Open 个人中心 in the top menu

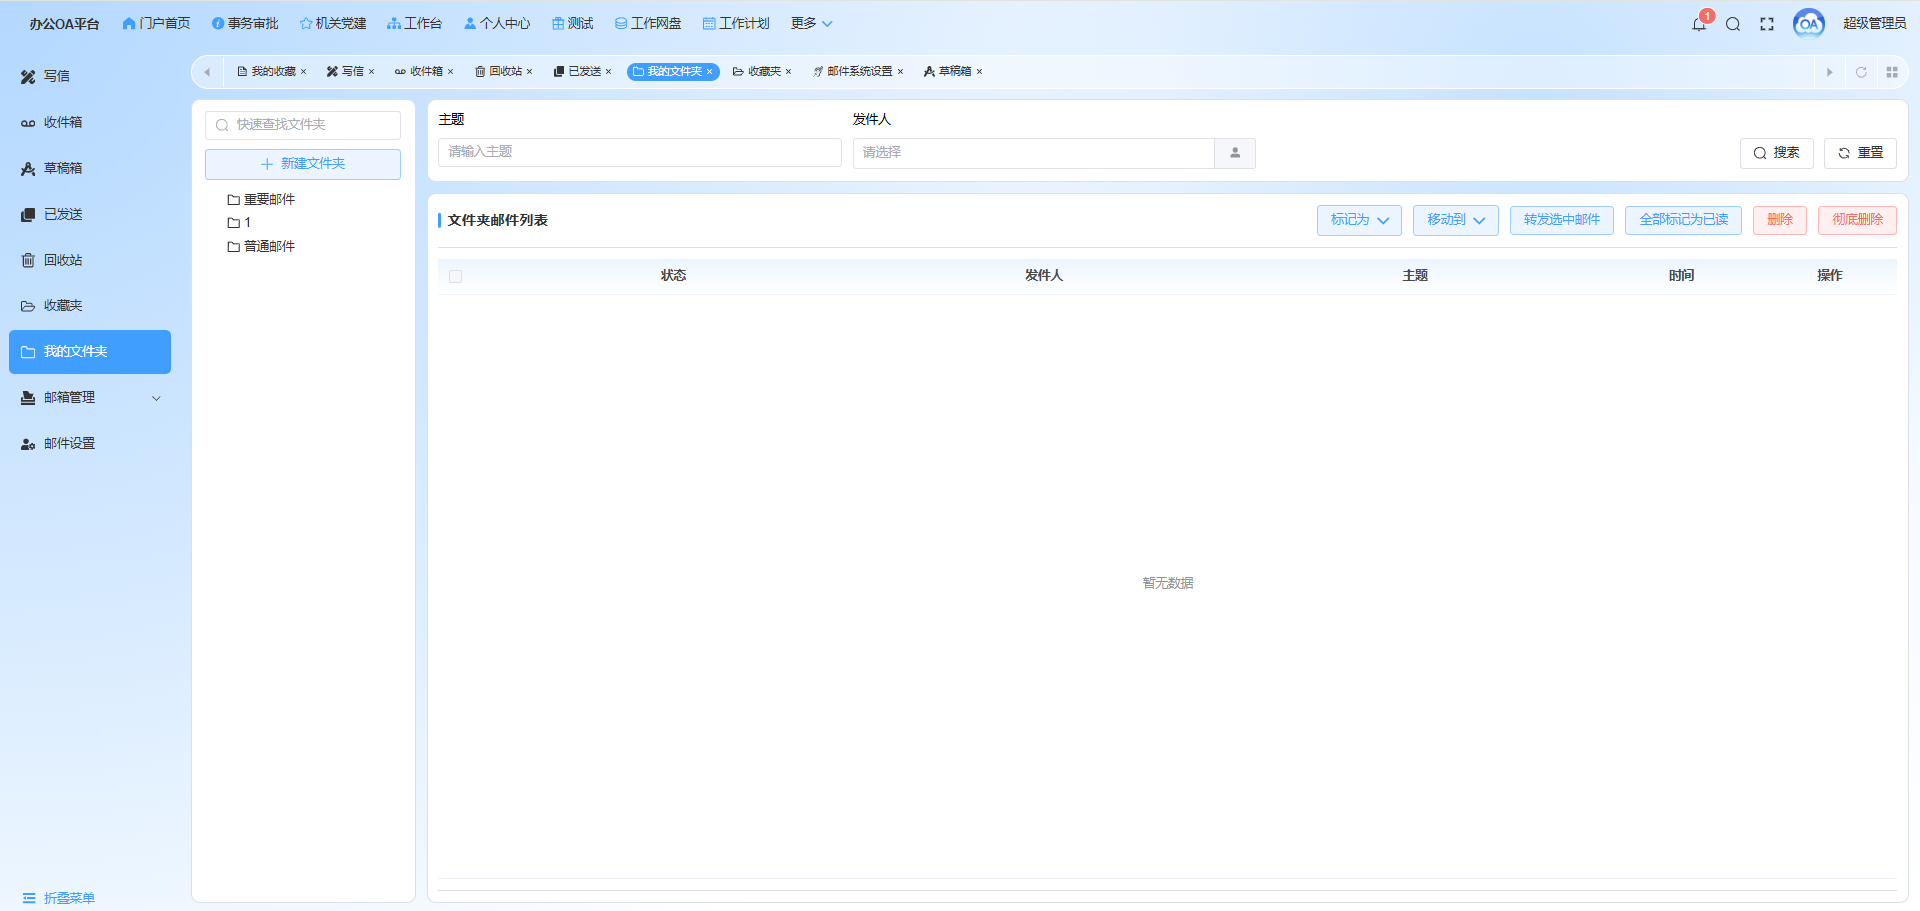[x=497, y=23]
